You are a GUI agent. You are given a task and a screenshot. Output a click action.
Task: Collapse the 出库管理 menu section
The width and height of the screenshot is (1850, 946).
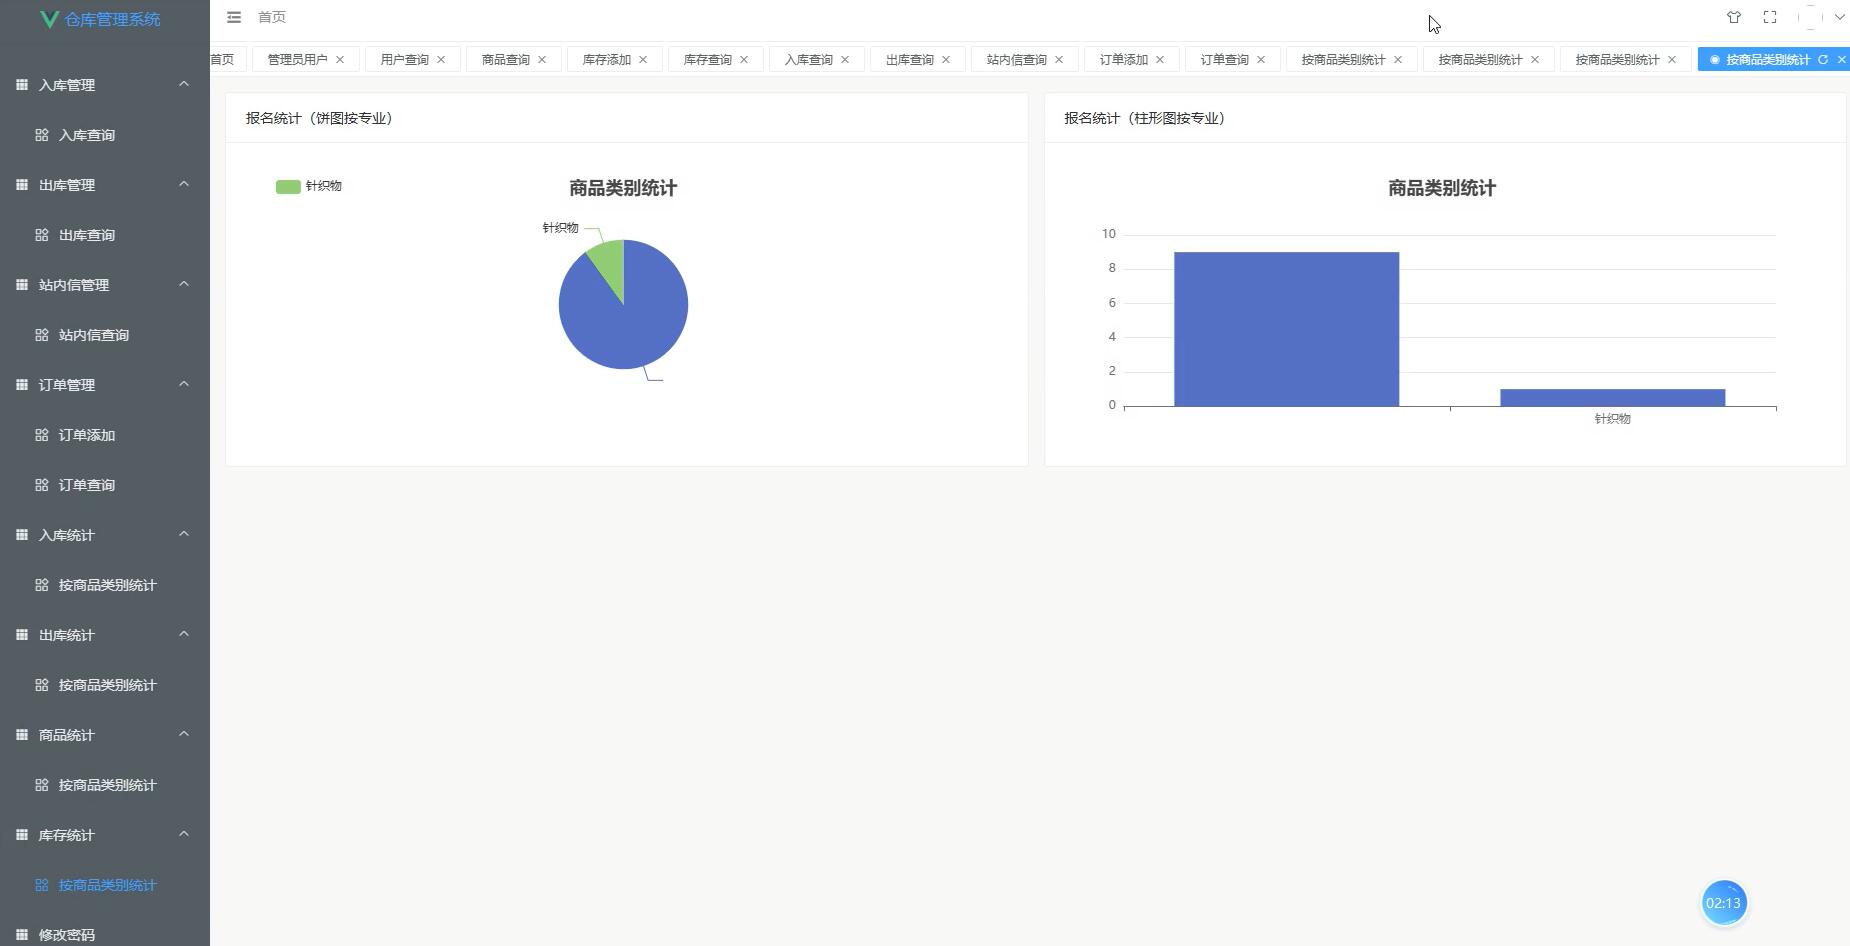[183, 184]
